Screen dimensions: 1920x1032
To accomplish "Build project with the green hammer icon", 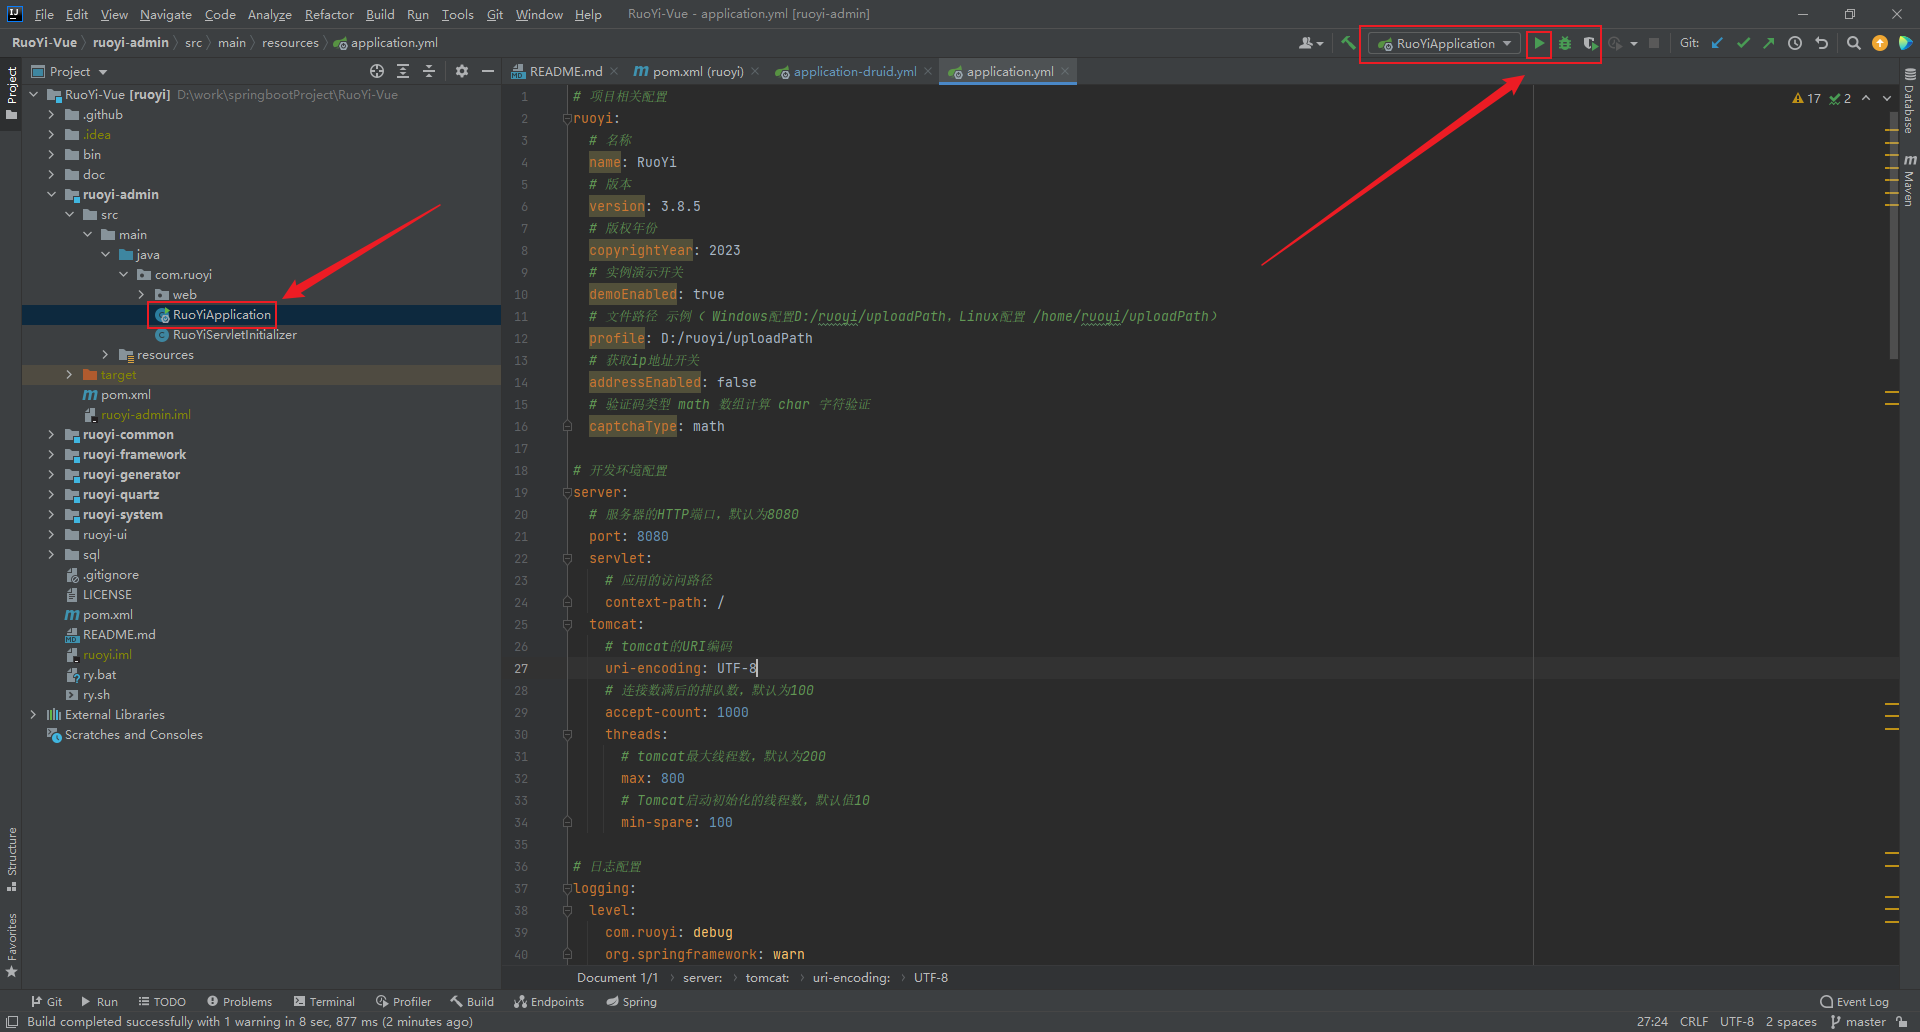I will 1348,43.
